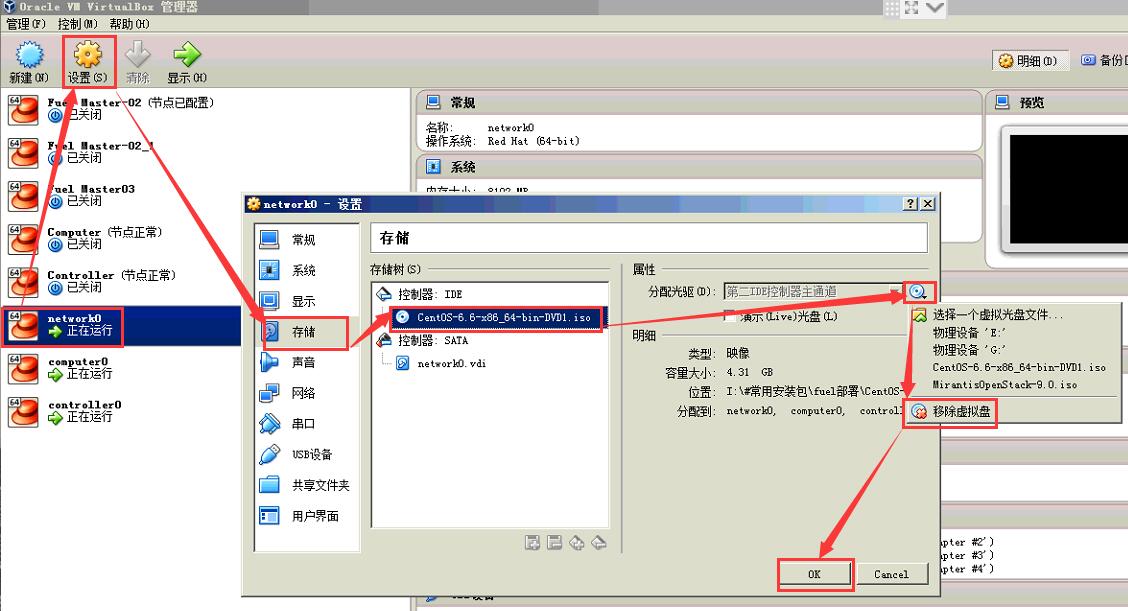This screenshot has height=611, width=1128.
Task: Click the dialog help question-mark button
Action: click(911, 204)
